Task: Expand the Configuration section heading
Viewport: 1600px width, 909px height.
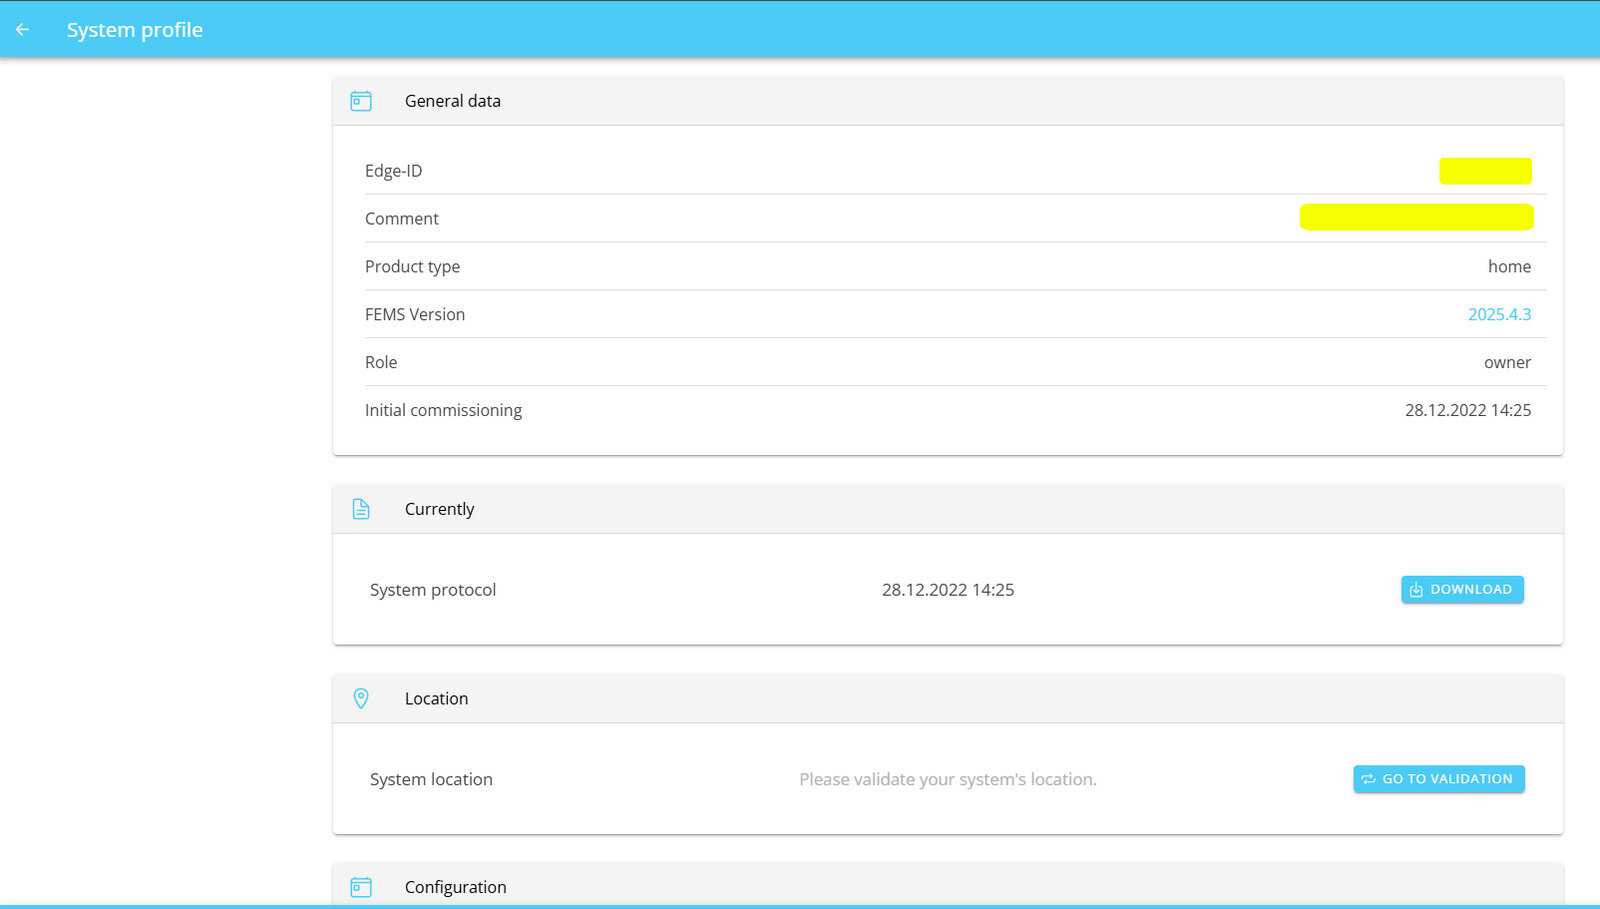Action: [455, 887]
